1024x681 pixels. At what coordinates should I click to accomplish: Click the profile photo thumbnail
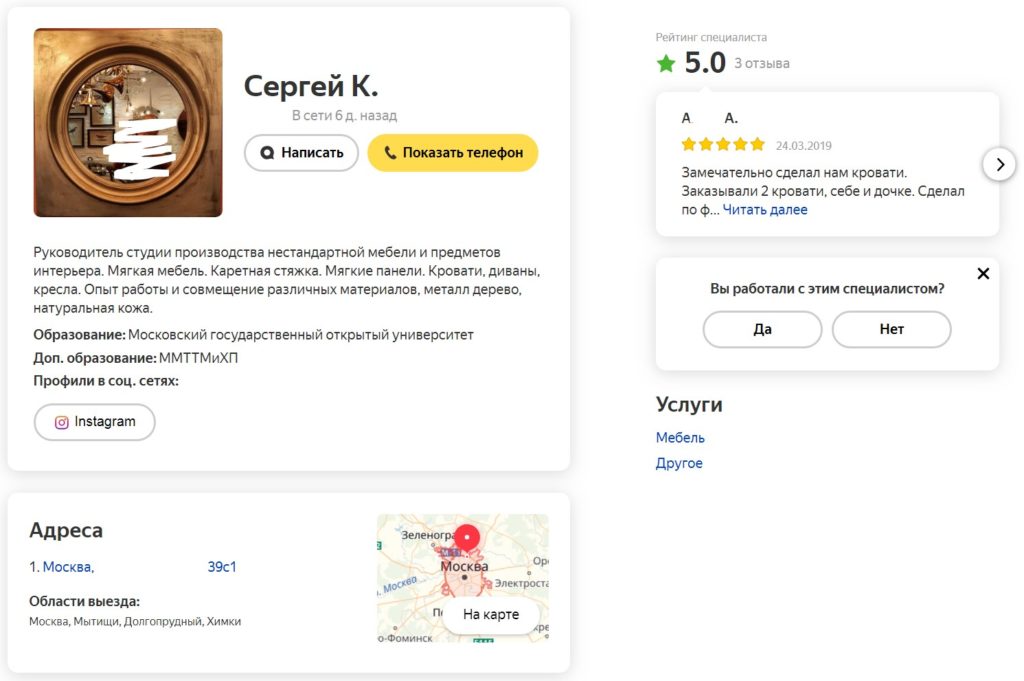click(128, 123)
